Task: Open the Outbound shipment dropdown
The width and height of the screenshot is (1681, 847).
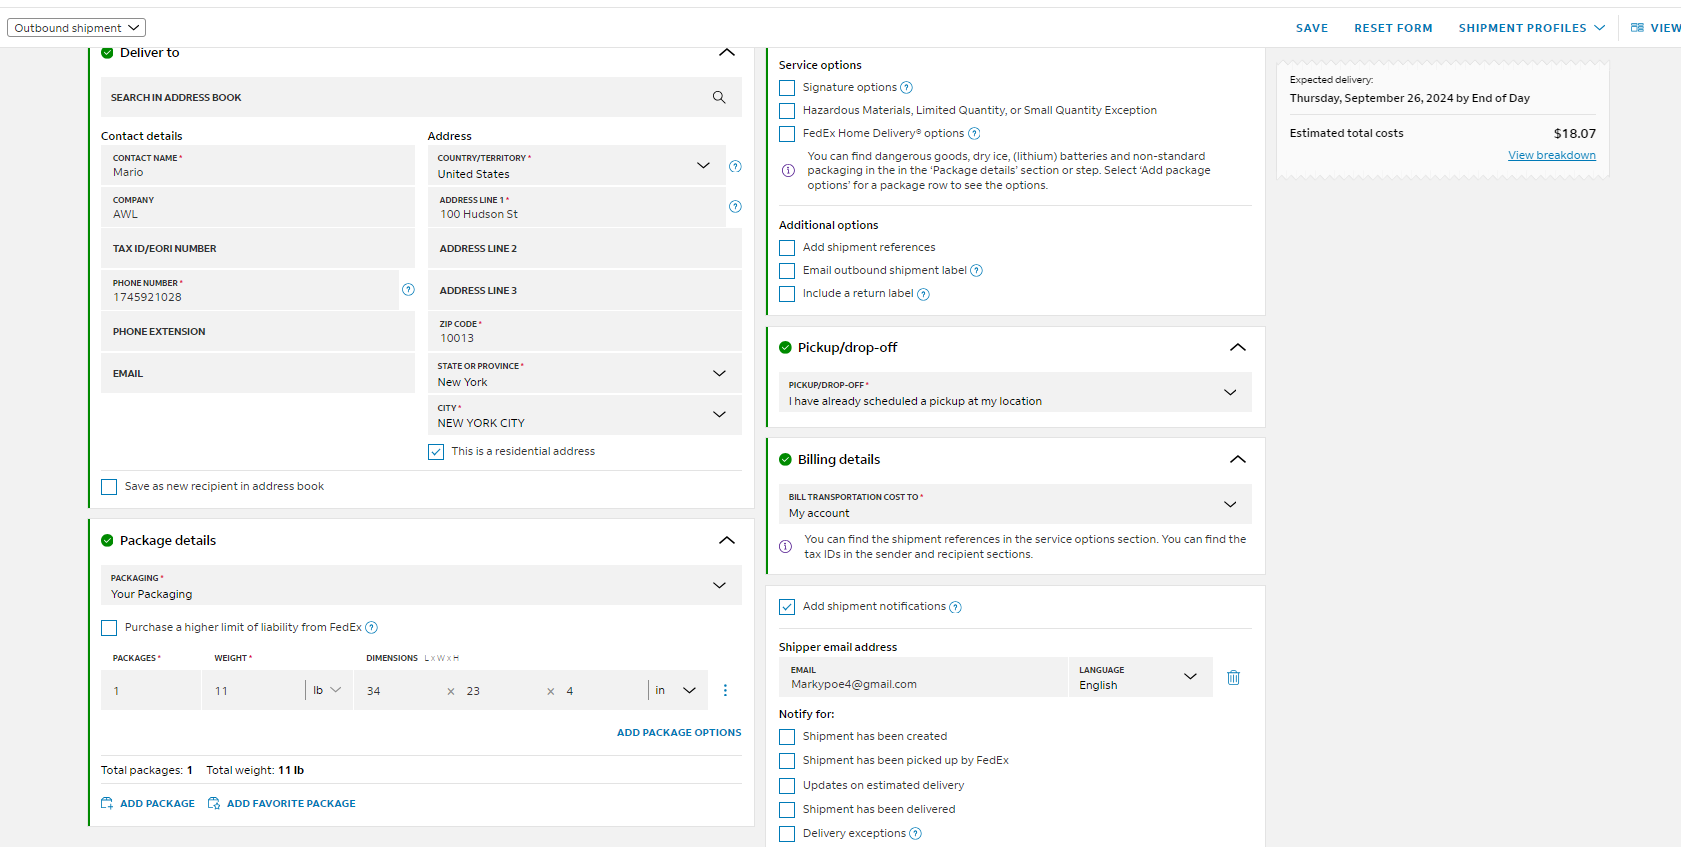Action: tap(76, 28)
